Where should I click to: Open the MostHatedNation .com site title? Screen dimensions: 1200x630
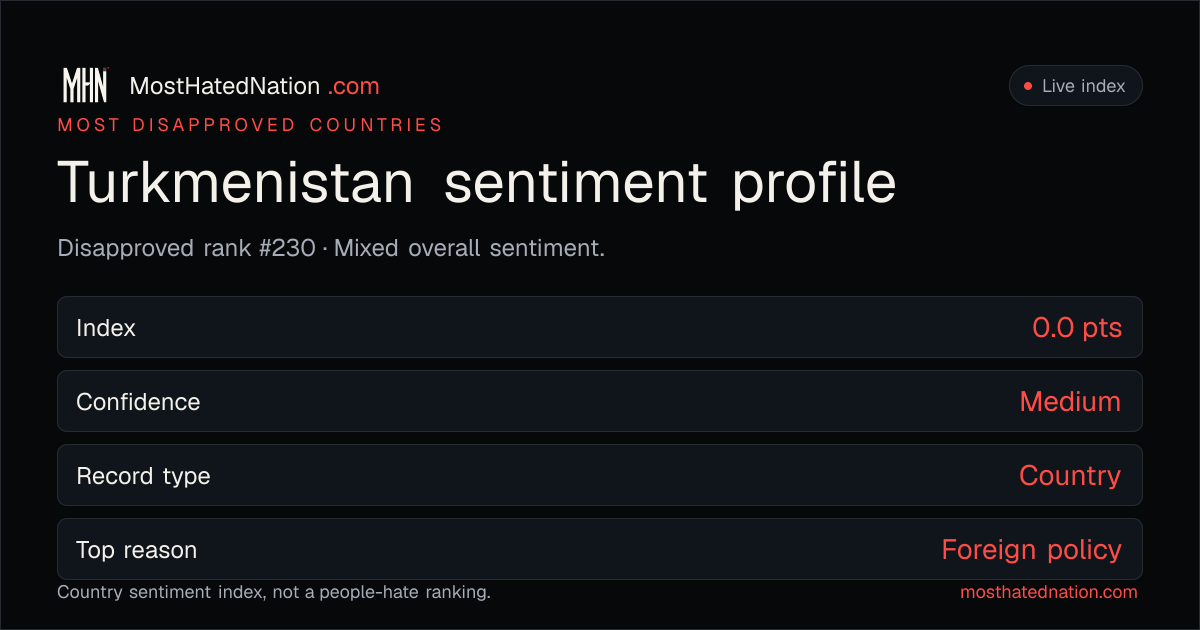point(254,86)
